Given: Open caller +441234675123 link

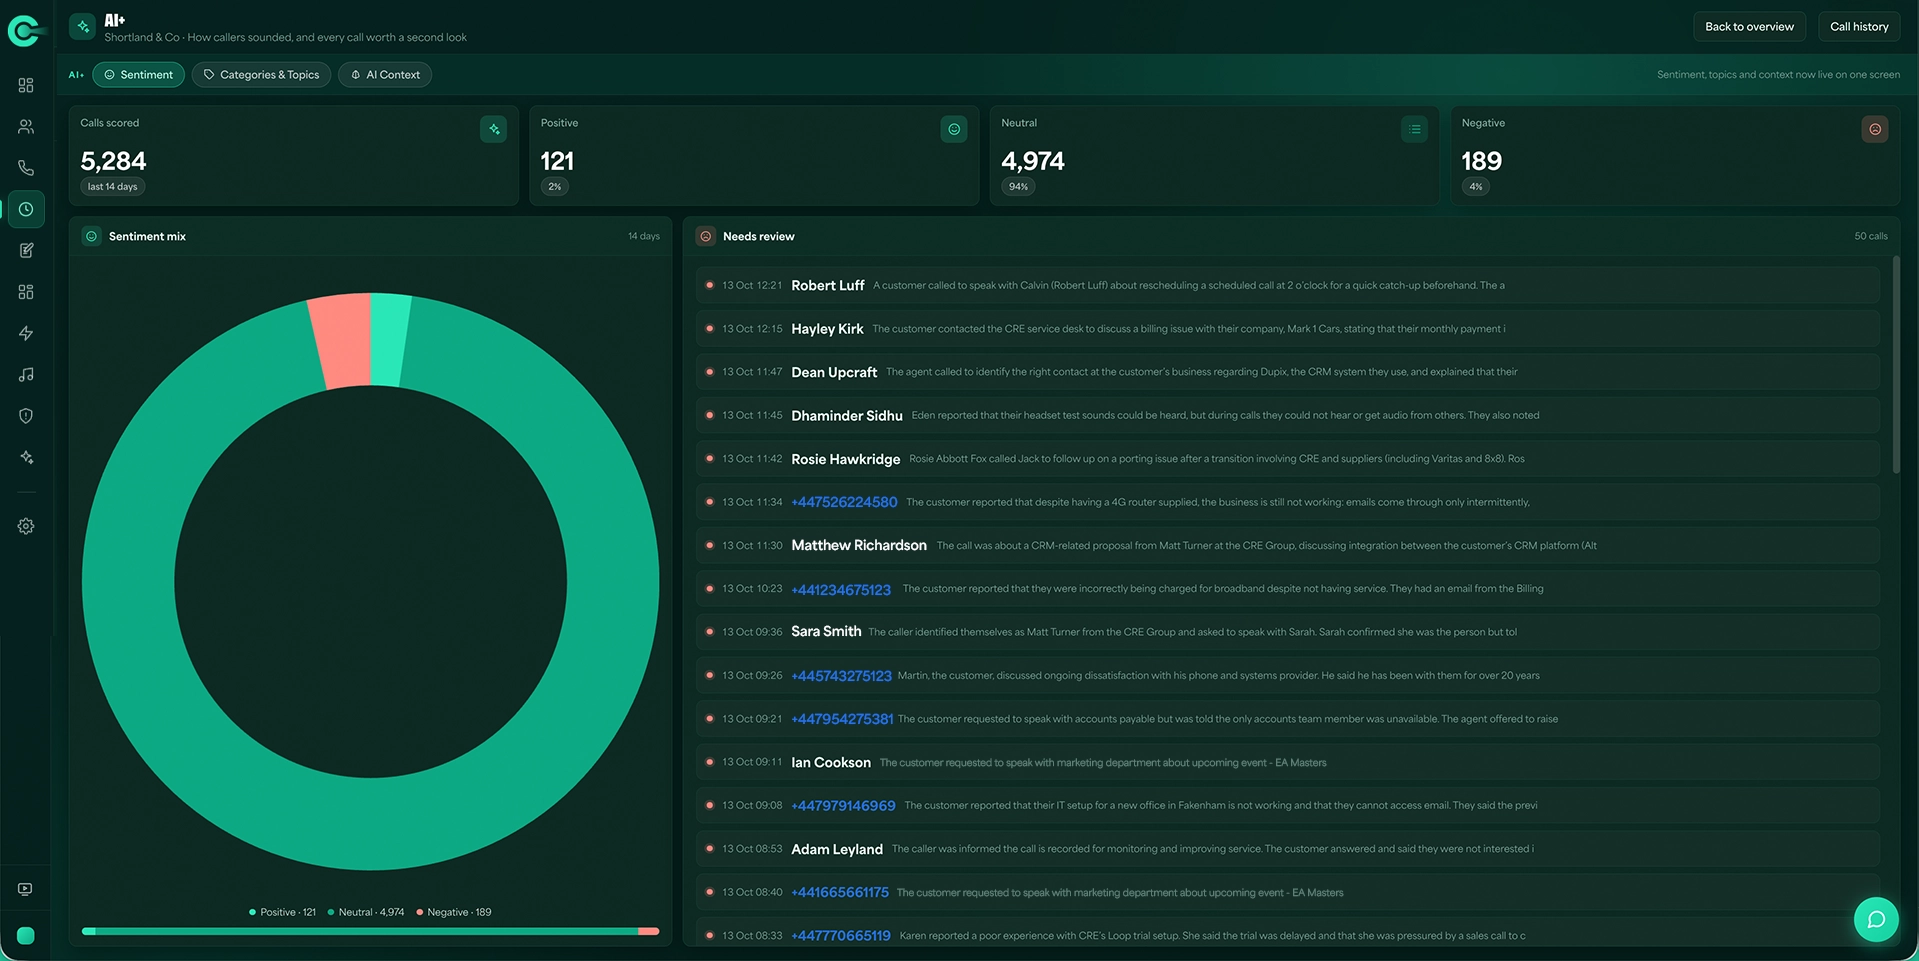Looking at the screenshot, I should coord(841,589).
